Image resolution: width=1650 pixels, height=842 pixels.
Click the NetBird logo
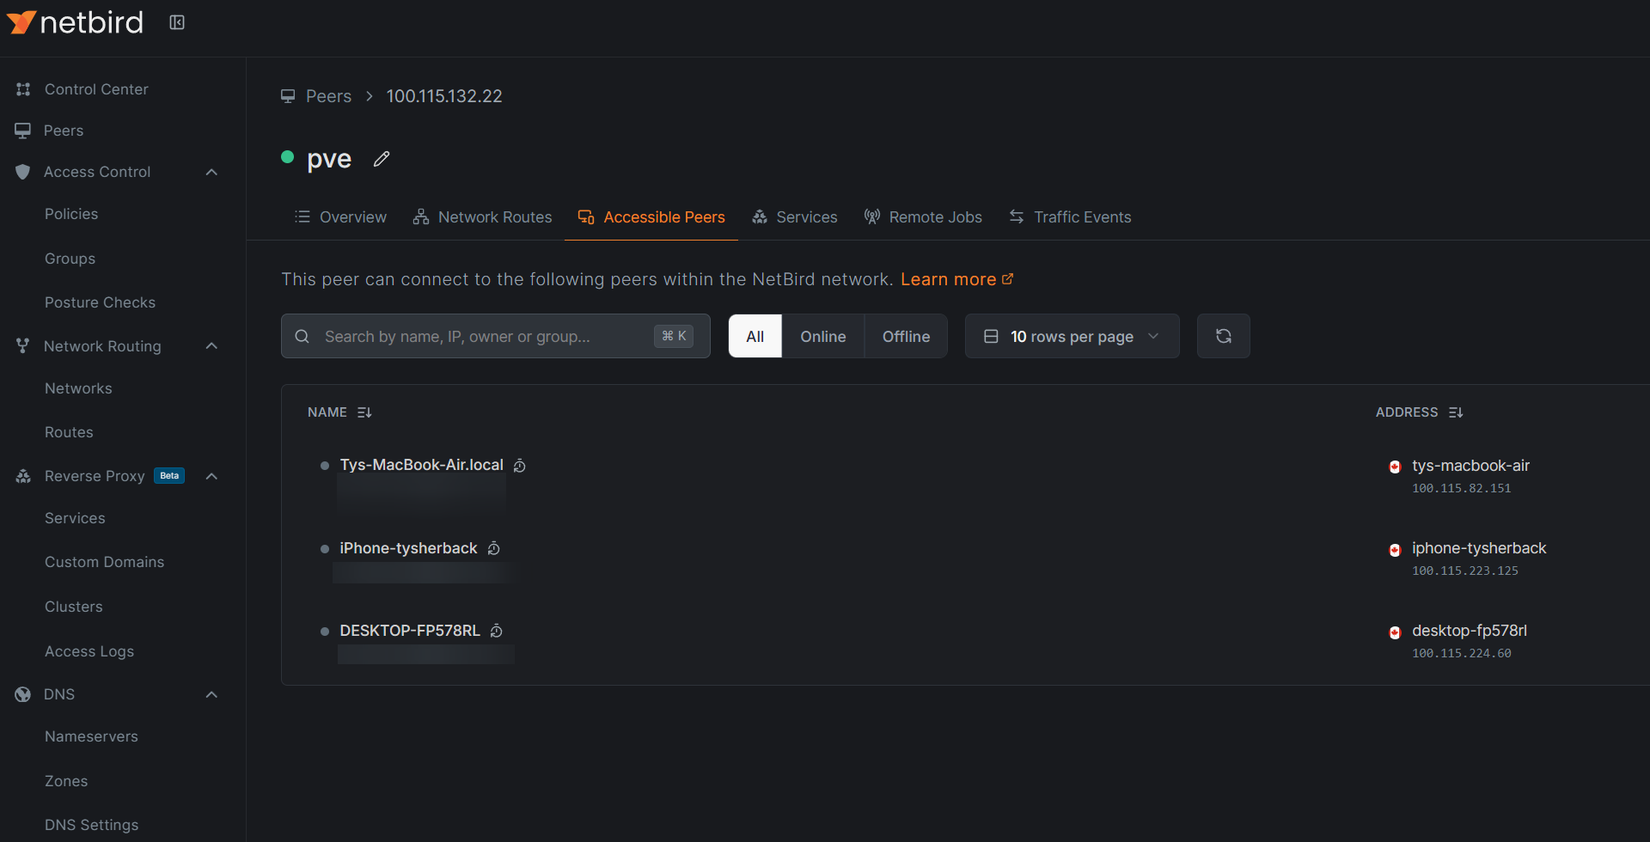click(75, 22)
